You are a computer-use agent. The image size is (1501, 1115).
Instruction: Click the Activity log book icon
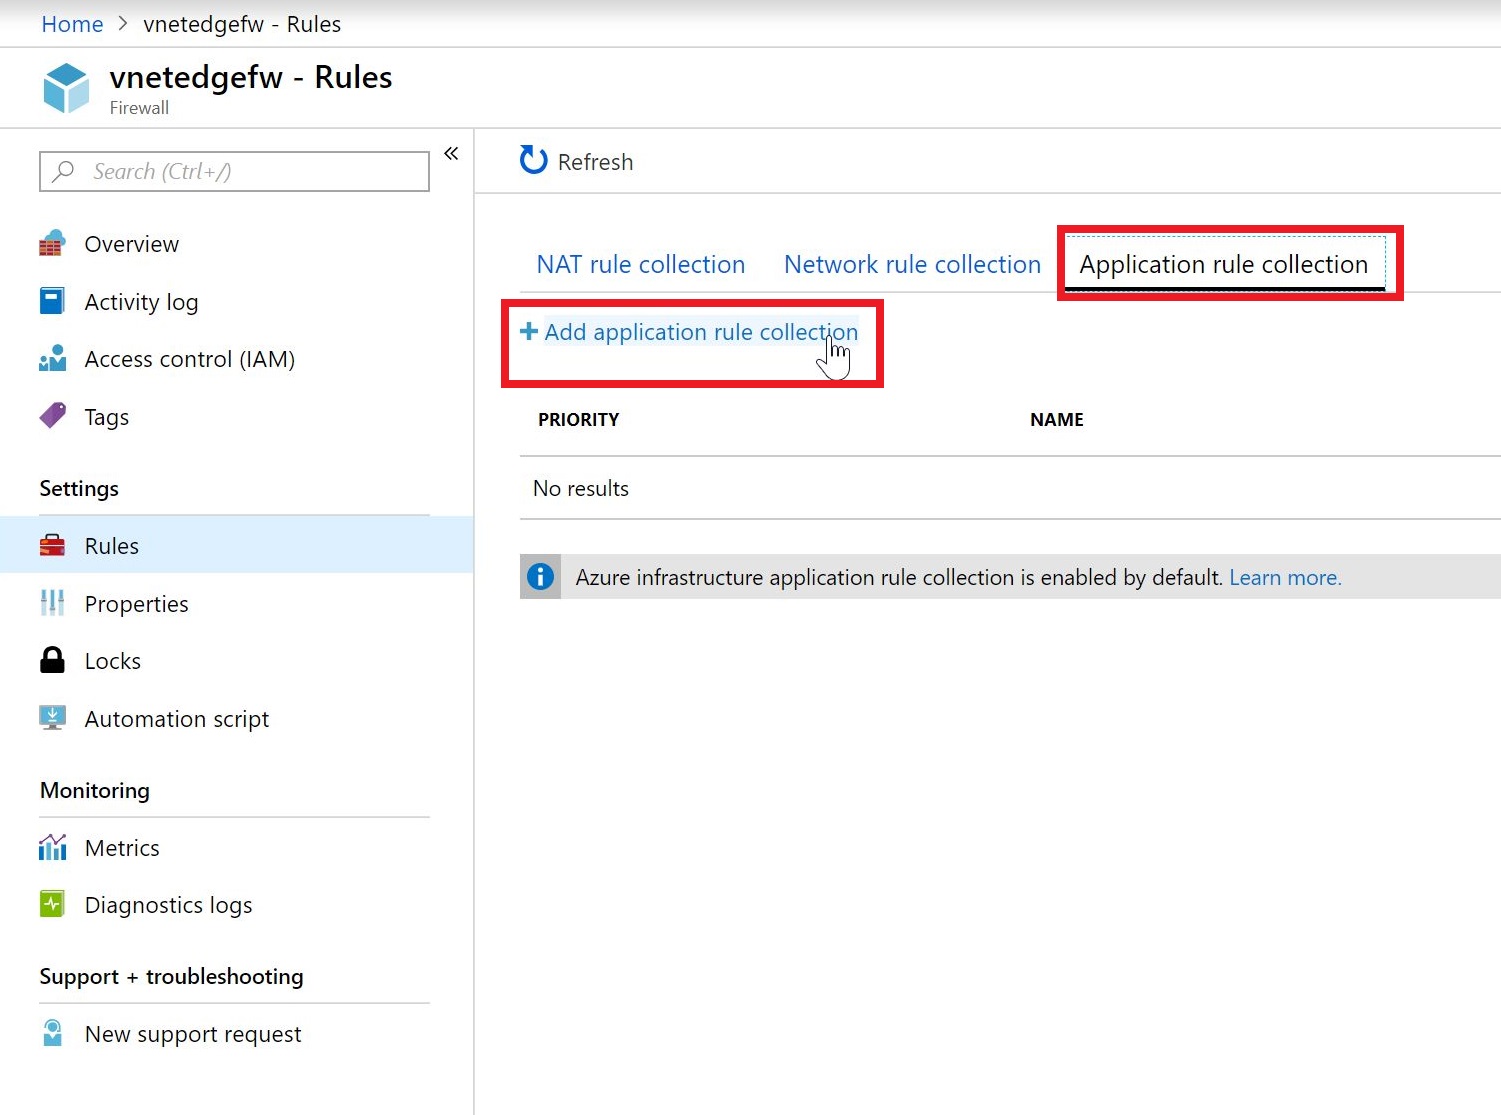click(52, 301)
